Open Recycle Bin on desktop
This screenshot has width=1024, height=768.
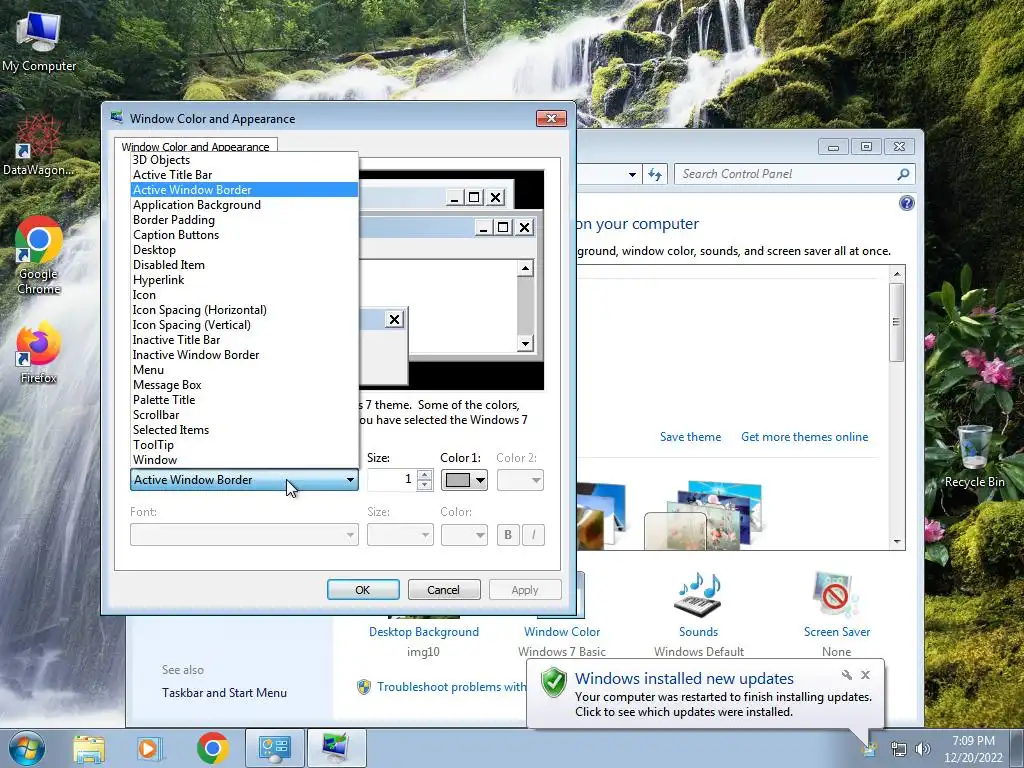coord(974,456)
